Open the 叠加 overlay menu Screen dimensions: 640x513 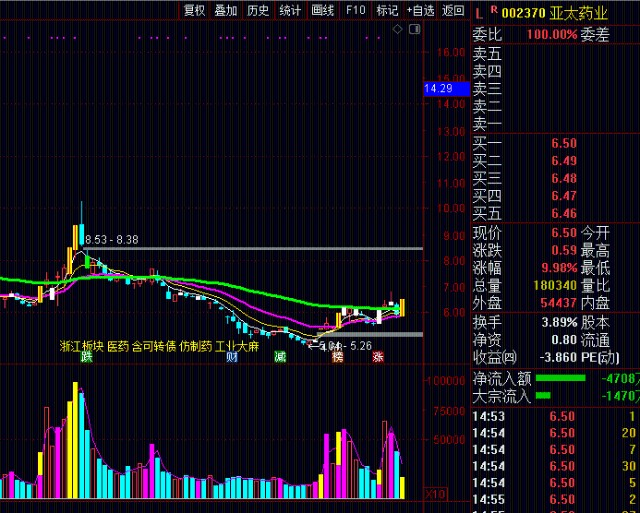226,11
